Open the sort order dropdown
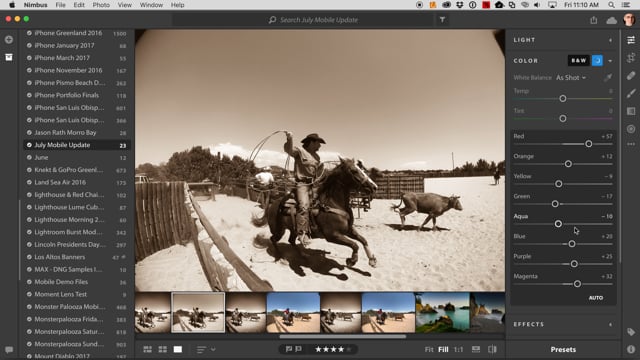 coord(206,349)
